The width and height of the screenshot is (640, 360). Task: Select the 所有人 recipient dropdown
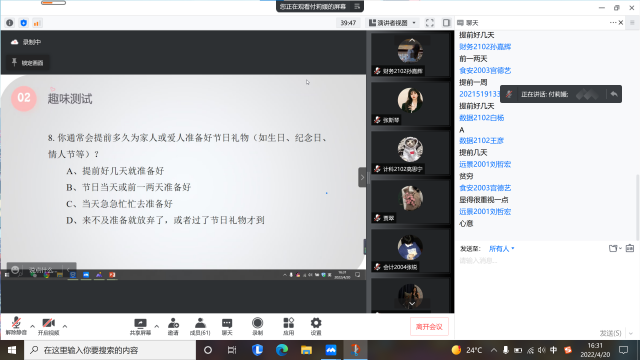point(502,249)
